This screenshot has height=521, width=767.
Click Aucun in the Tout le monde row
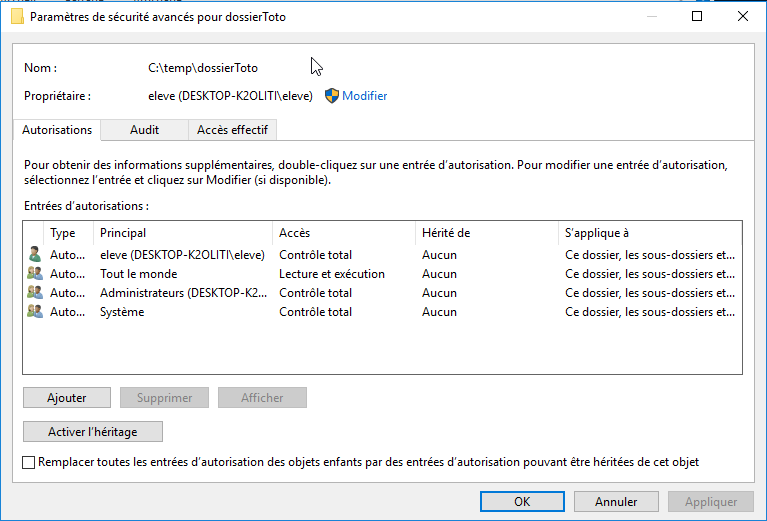point(439,274)
